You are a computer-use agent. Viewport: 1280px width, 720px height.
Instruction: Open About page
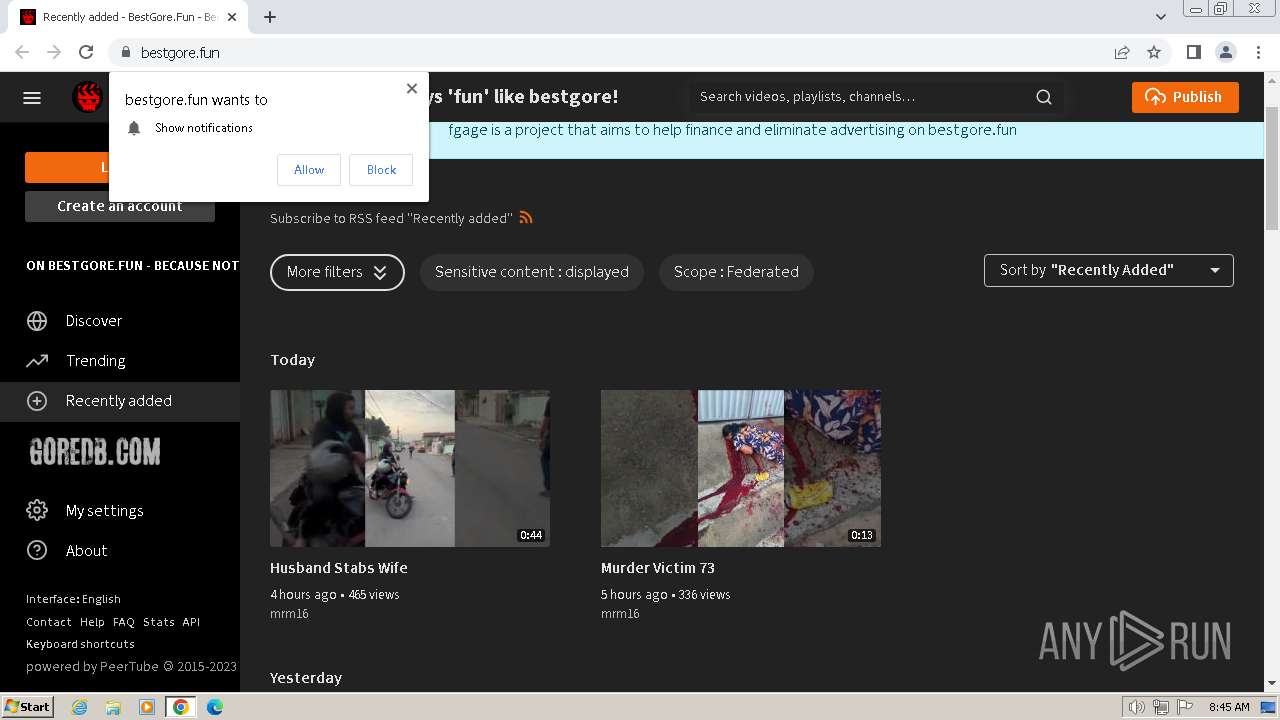[86, 551]
